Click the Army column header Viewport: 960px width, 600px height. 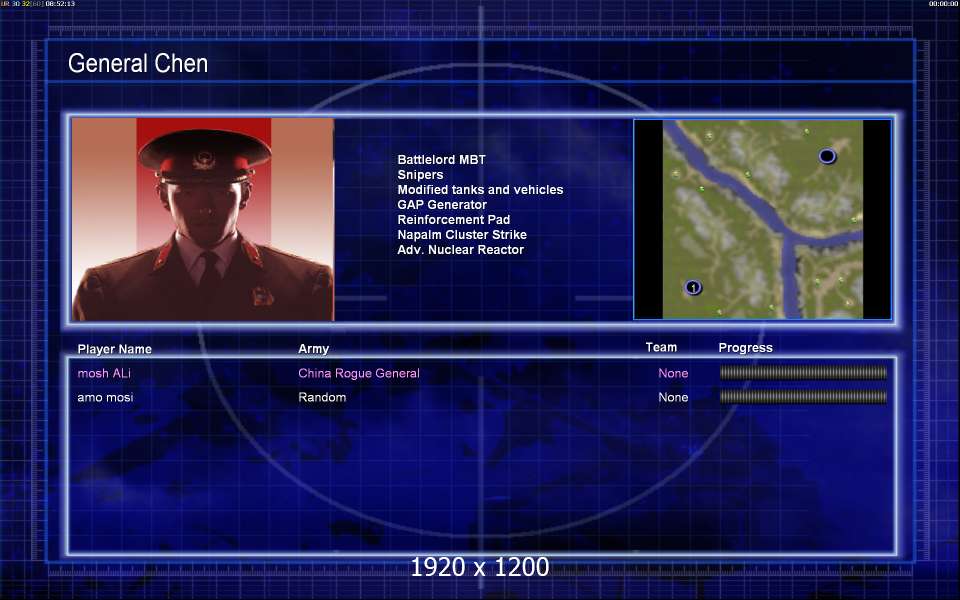tap(313, 348)
